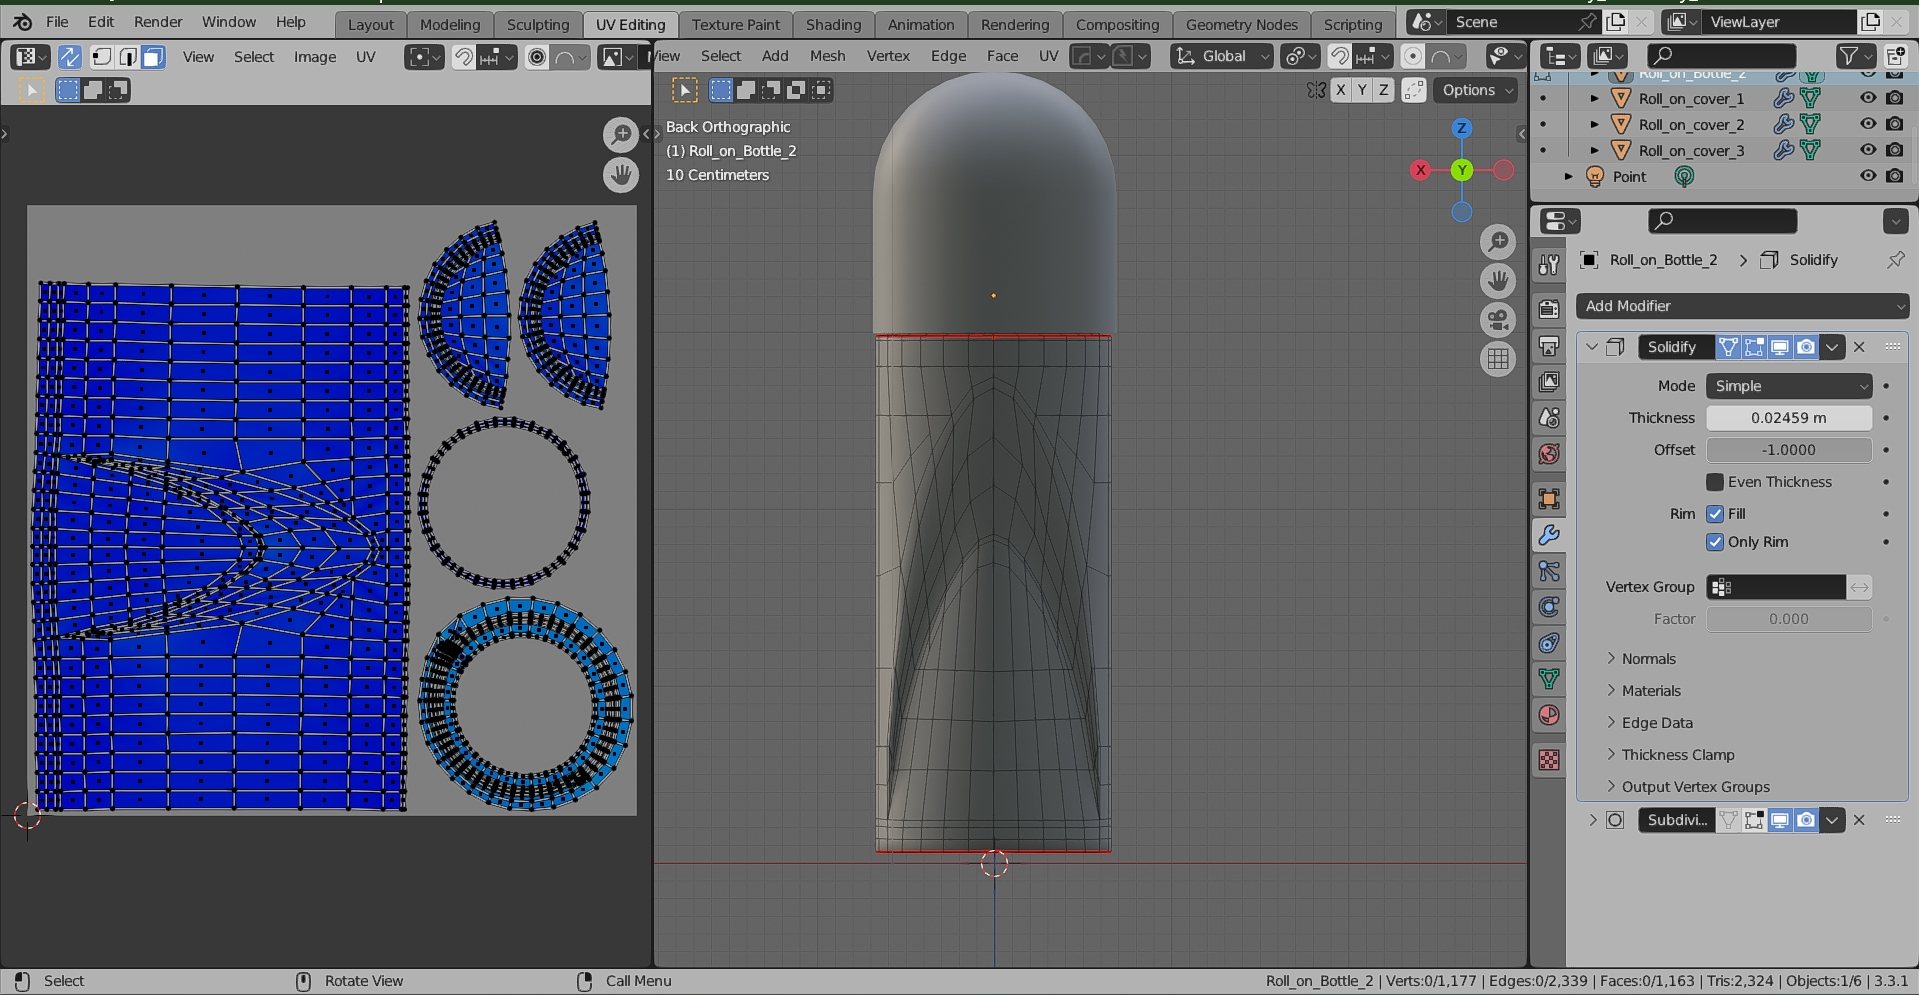The image size is (1919, 995).
Task: Open Particles properties tab
Action: (1549, 571)
